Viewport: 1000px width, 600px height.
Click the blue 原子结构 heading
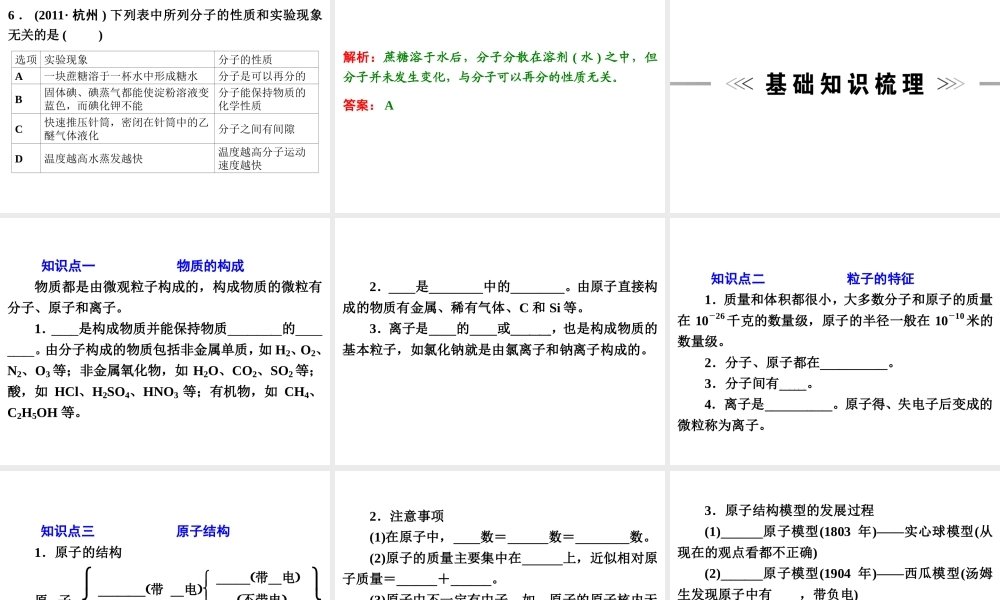tap(203, 531)
